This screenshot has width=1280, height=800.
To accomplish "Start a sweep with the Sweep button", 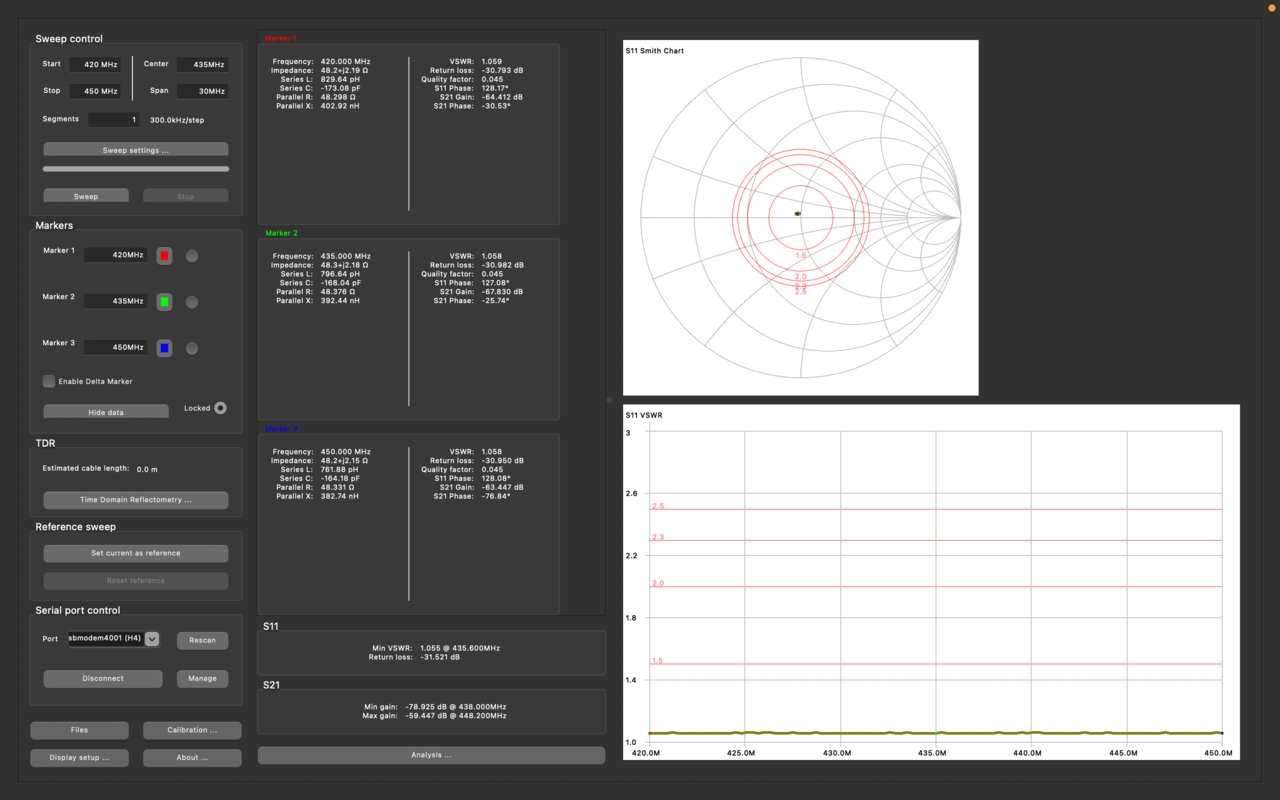I will 86,196.
